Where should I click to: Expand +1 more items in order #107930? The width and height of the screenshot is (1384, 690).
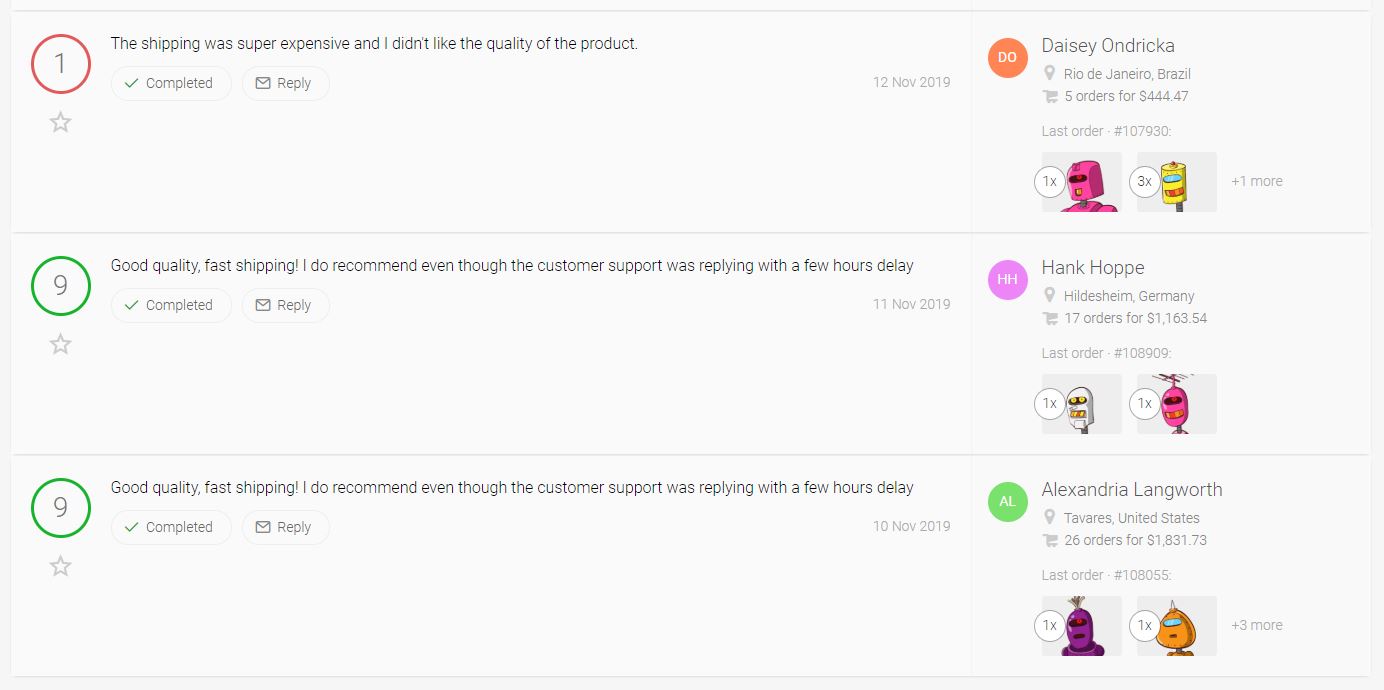pyautogui.click(x=1256, y=181)
